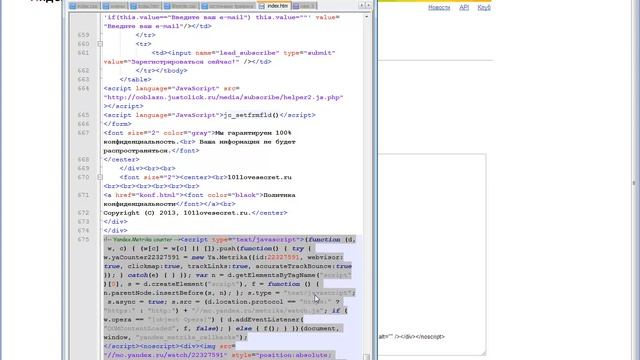
Task: Collapse the code fold at line 660
Action: pyautogui.click(x=100, y=44)
